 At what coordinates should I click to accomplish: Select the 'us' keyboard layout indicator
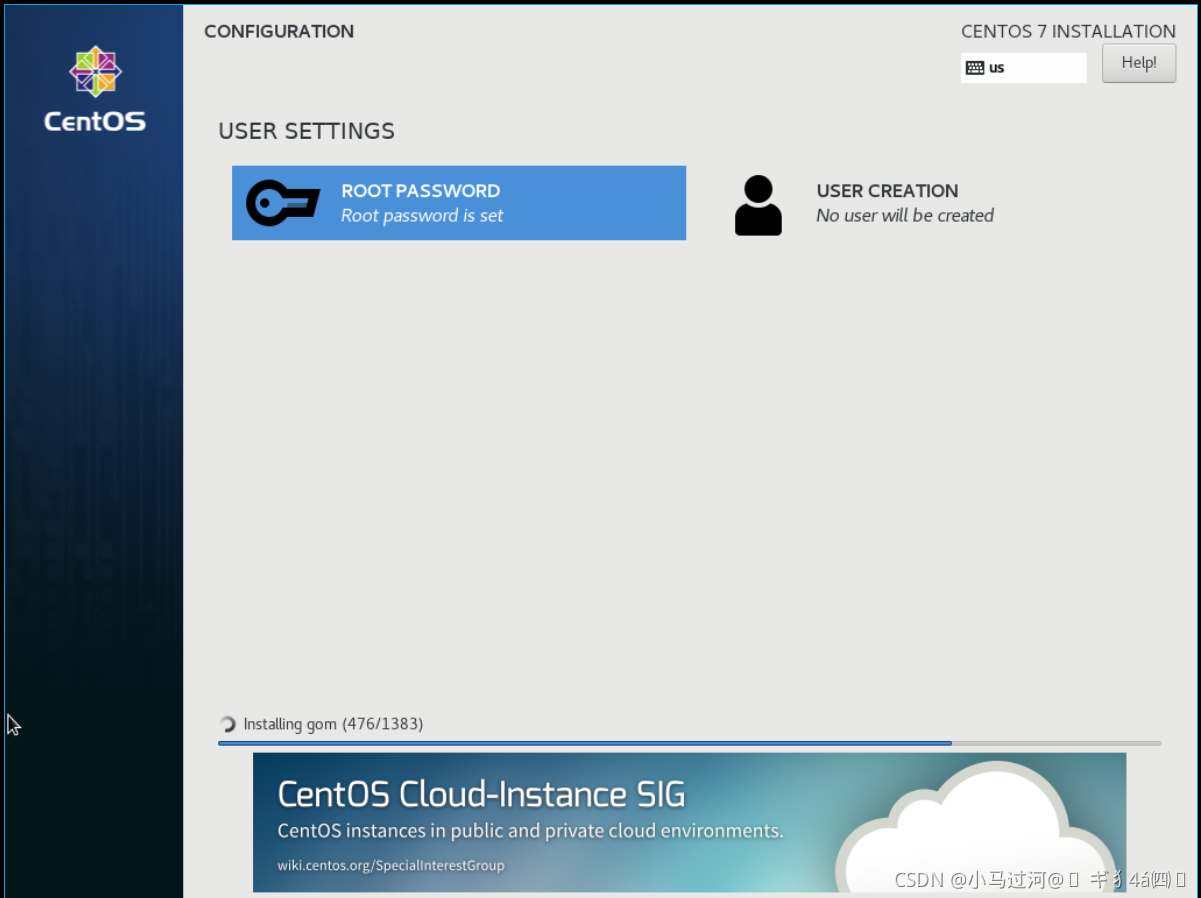(x=1024, y=68)
